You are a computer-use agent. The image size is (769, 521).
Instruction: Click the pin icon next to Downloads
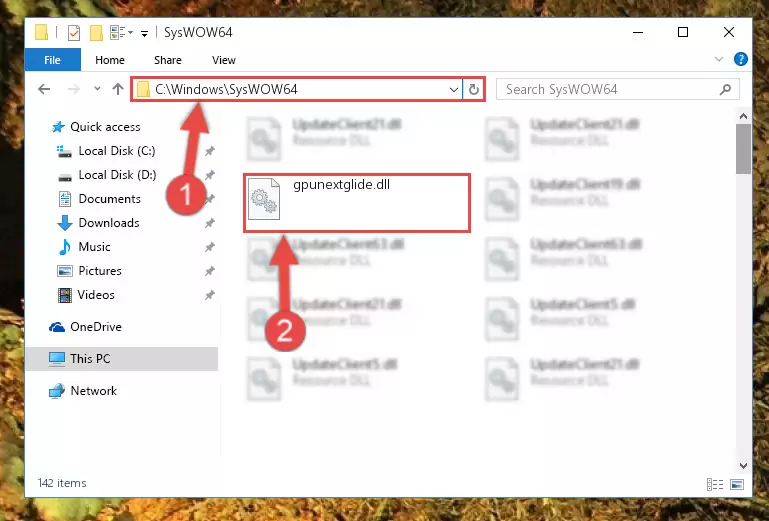click(209, 223)
